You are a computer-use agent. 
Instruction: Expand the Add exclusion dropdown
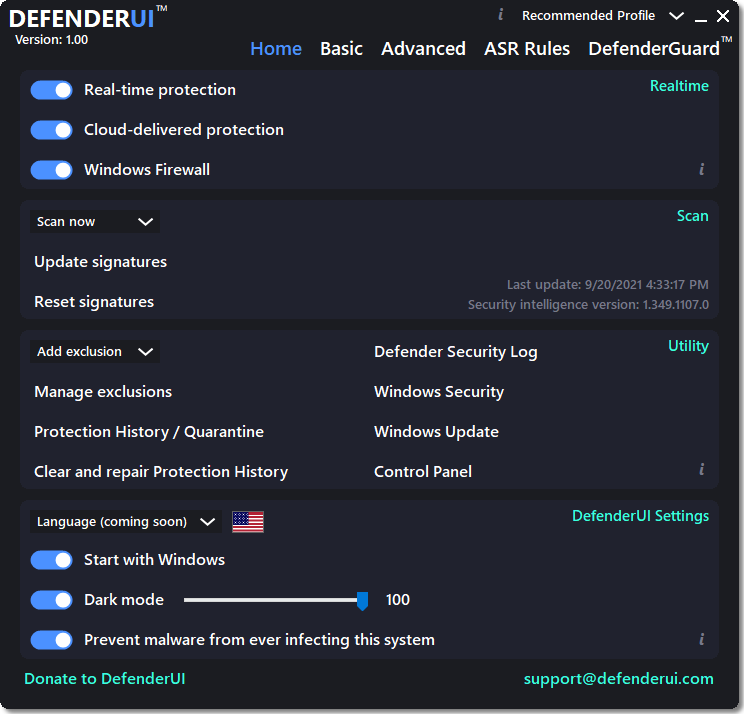click(94, 352)
